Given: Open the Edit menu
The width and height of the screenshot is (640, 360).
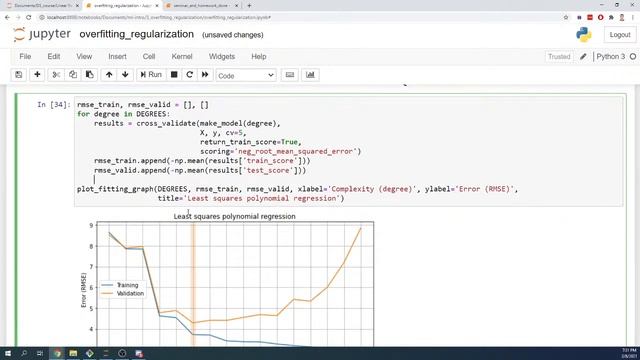Looking at the screenshot, I should click(x=53, y=56).
